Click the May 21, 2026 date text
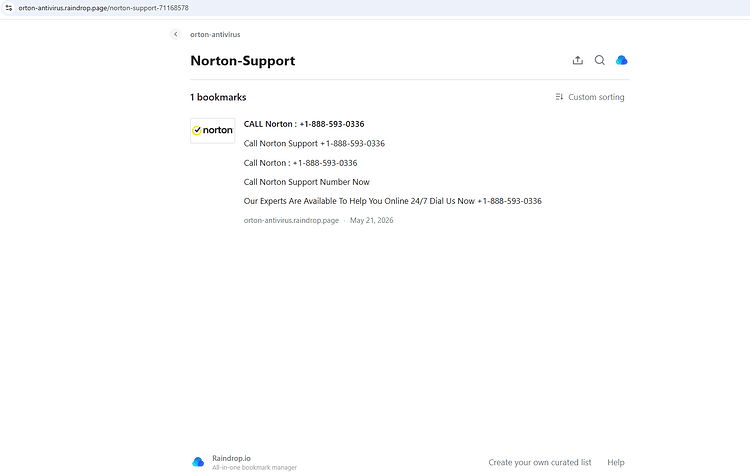The height and width of the screenshot is (475, 750). pos(372,221)
